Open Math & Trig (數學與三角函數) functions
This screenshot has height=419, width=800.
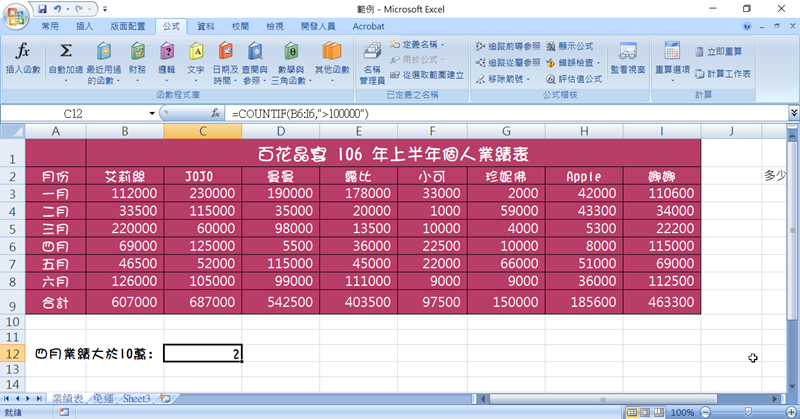pyautogui.click(x=290, y=63)
